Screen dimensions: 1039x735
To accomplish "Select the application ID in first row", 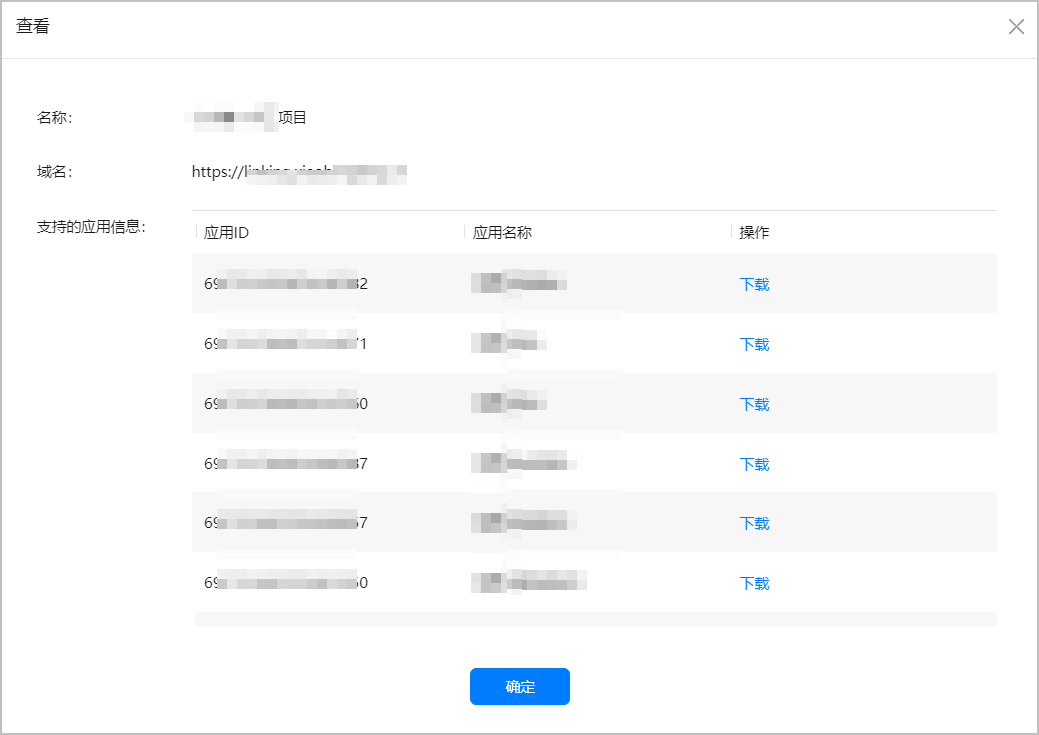I will point(285,284).
